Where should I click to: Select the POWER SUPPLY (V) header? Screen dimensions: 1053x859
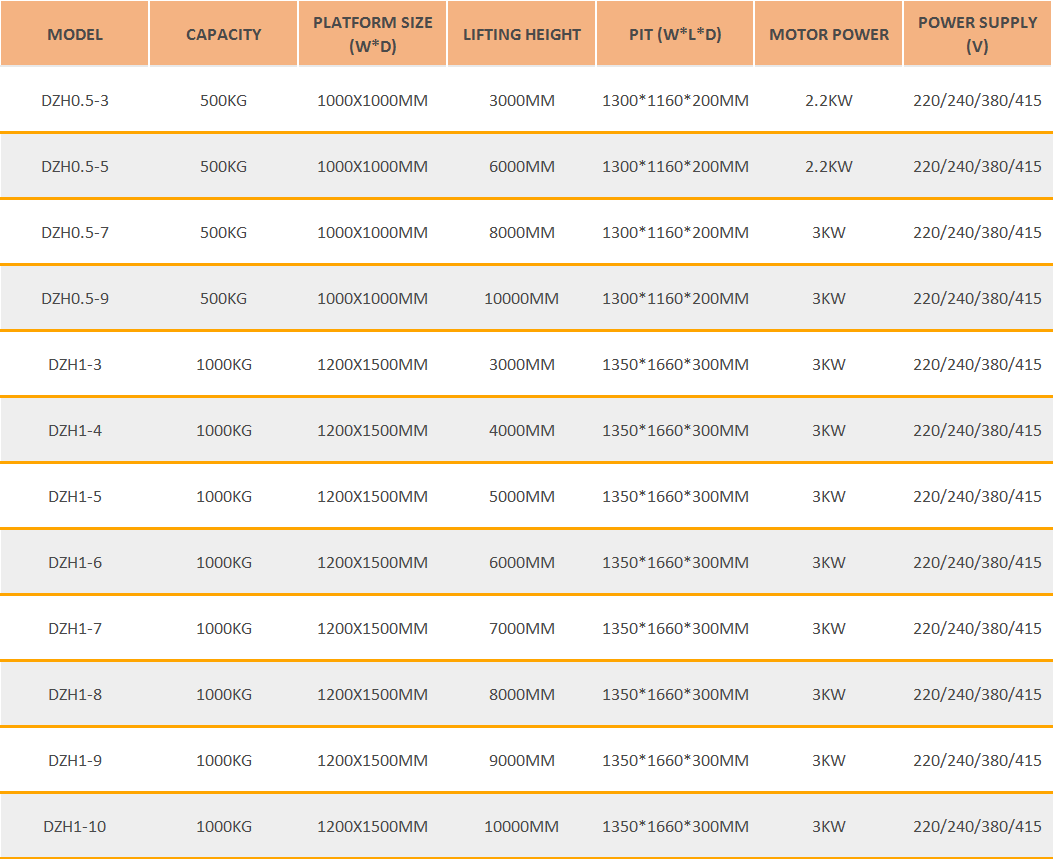tap(977, 34)
